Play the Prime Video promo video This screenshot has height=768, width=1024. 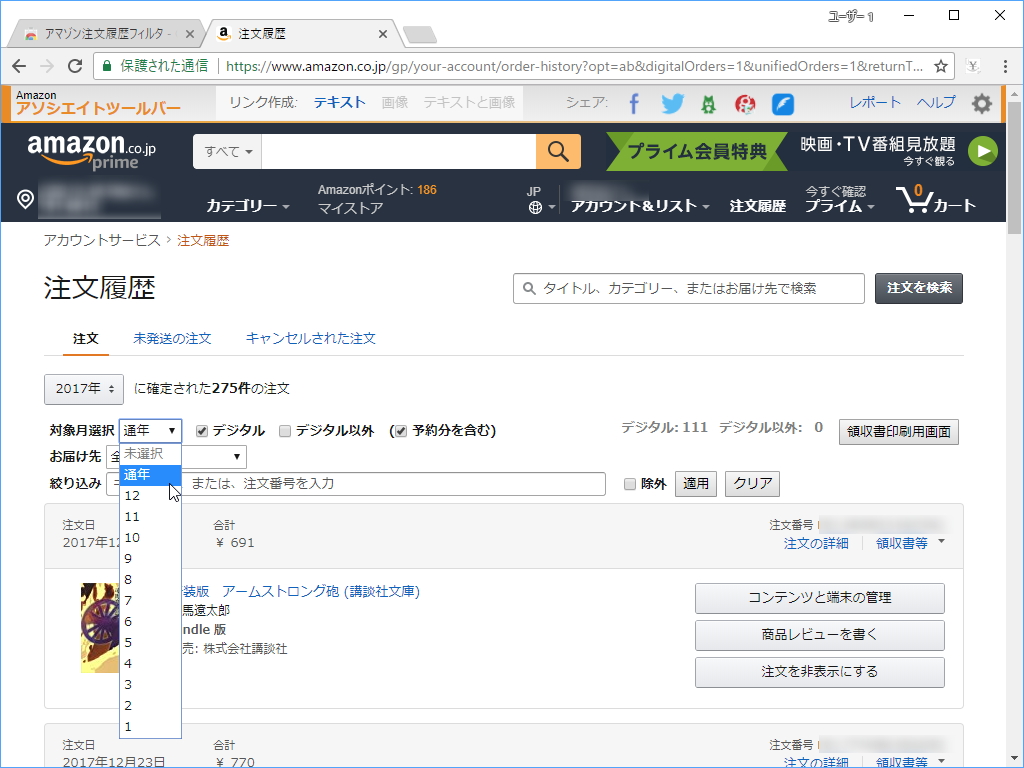983,151
